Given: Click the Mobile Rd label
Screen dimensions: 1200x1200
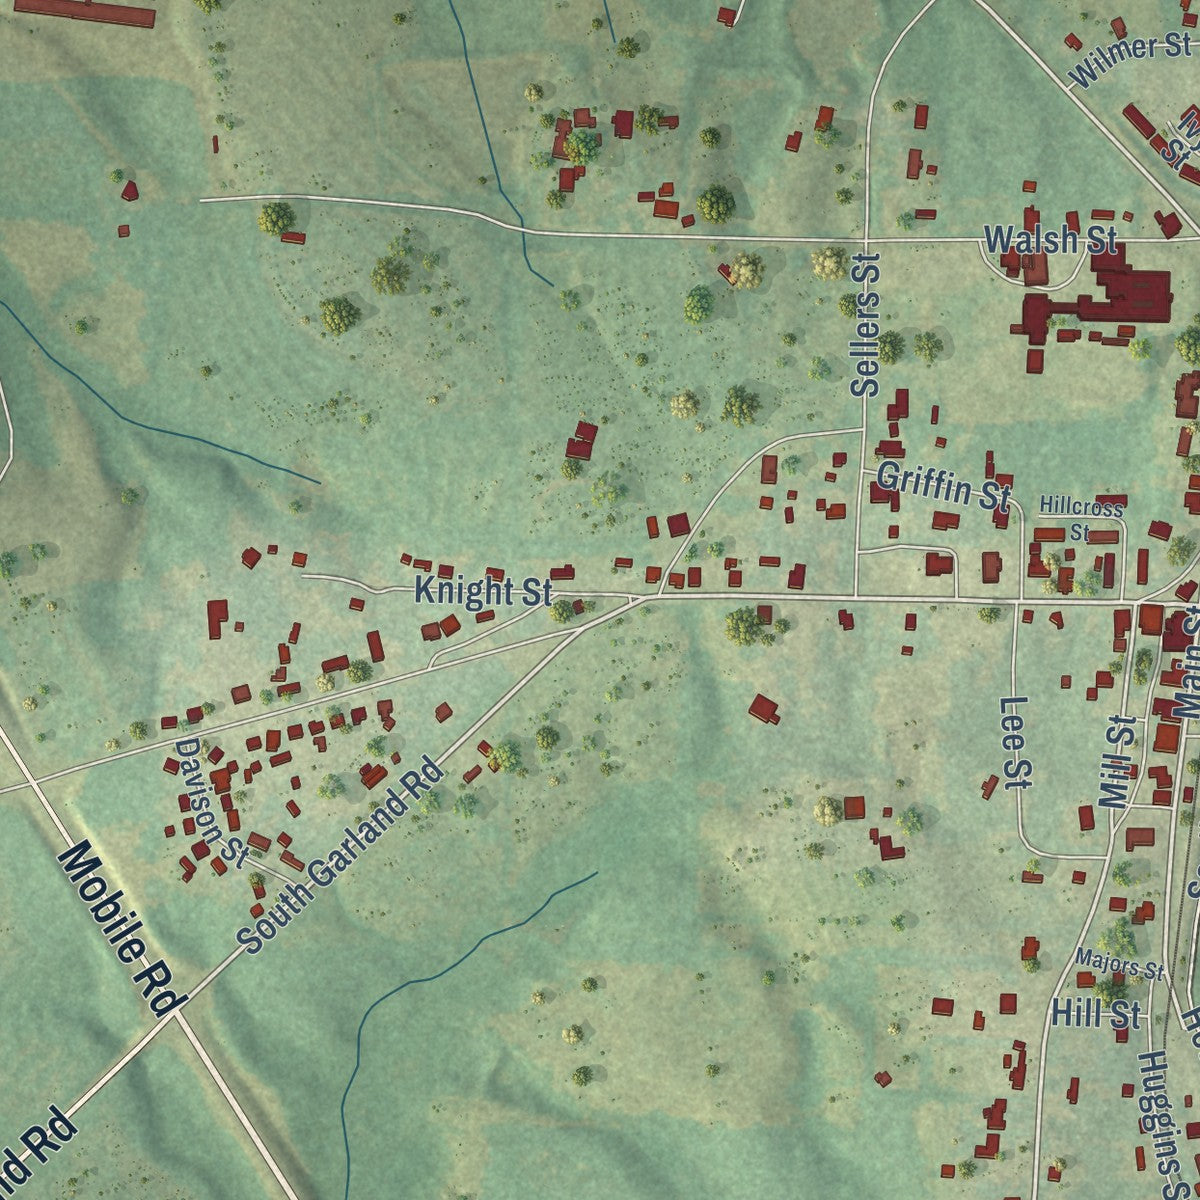Looking at the screenshot, I should pyautogui.click(x=122, y=929).
